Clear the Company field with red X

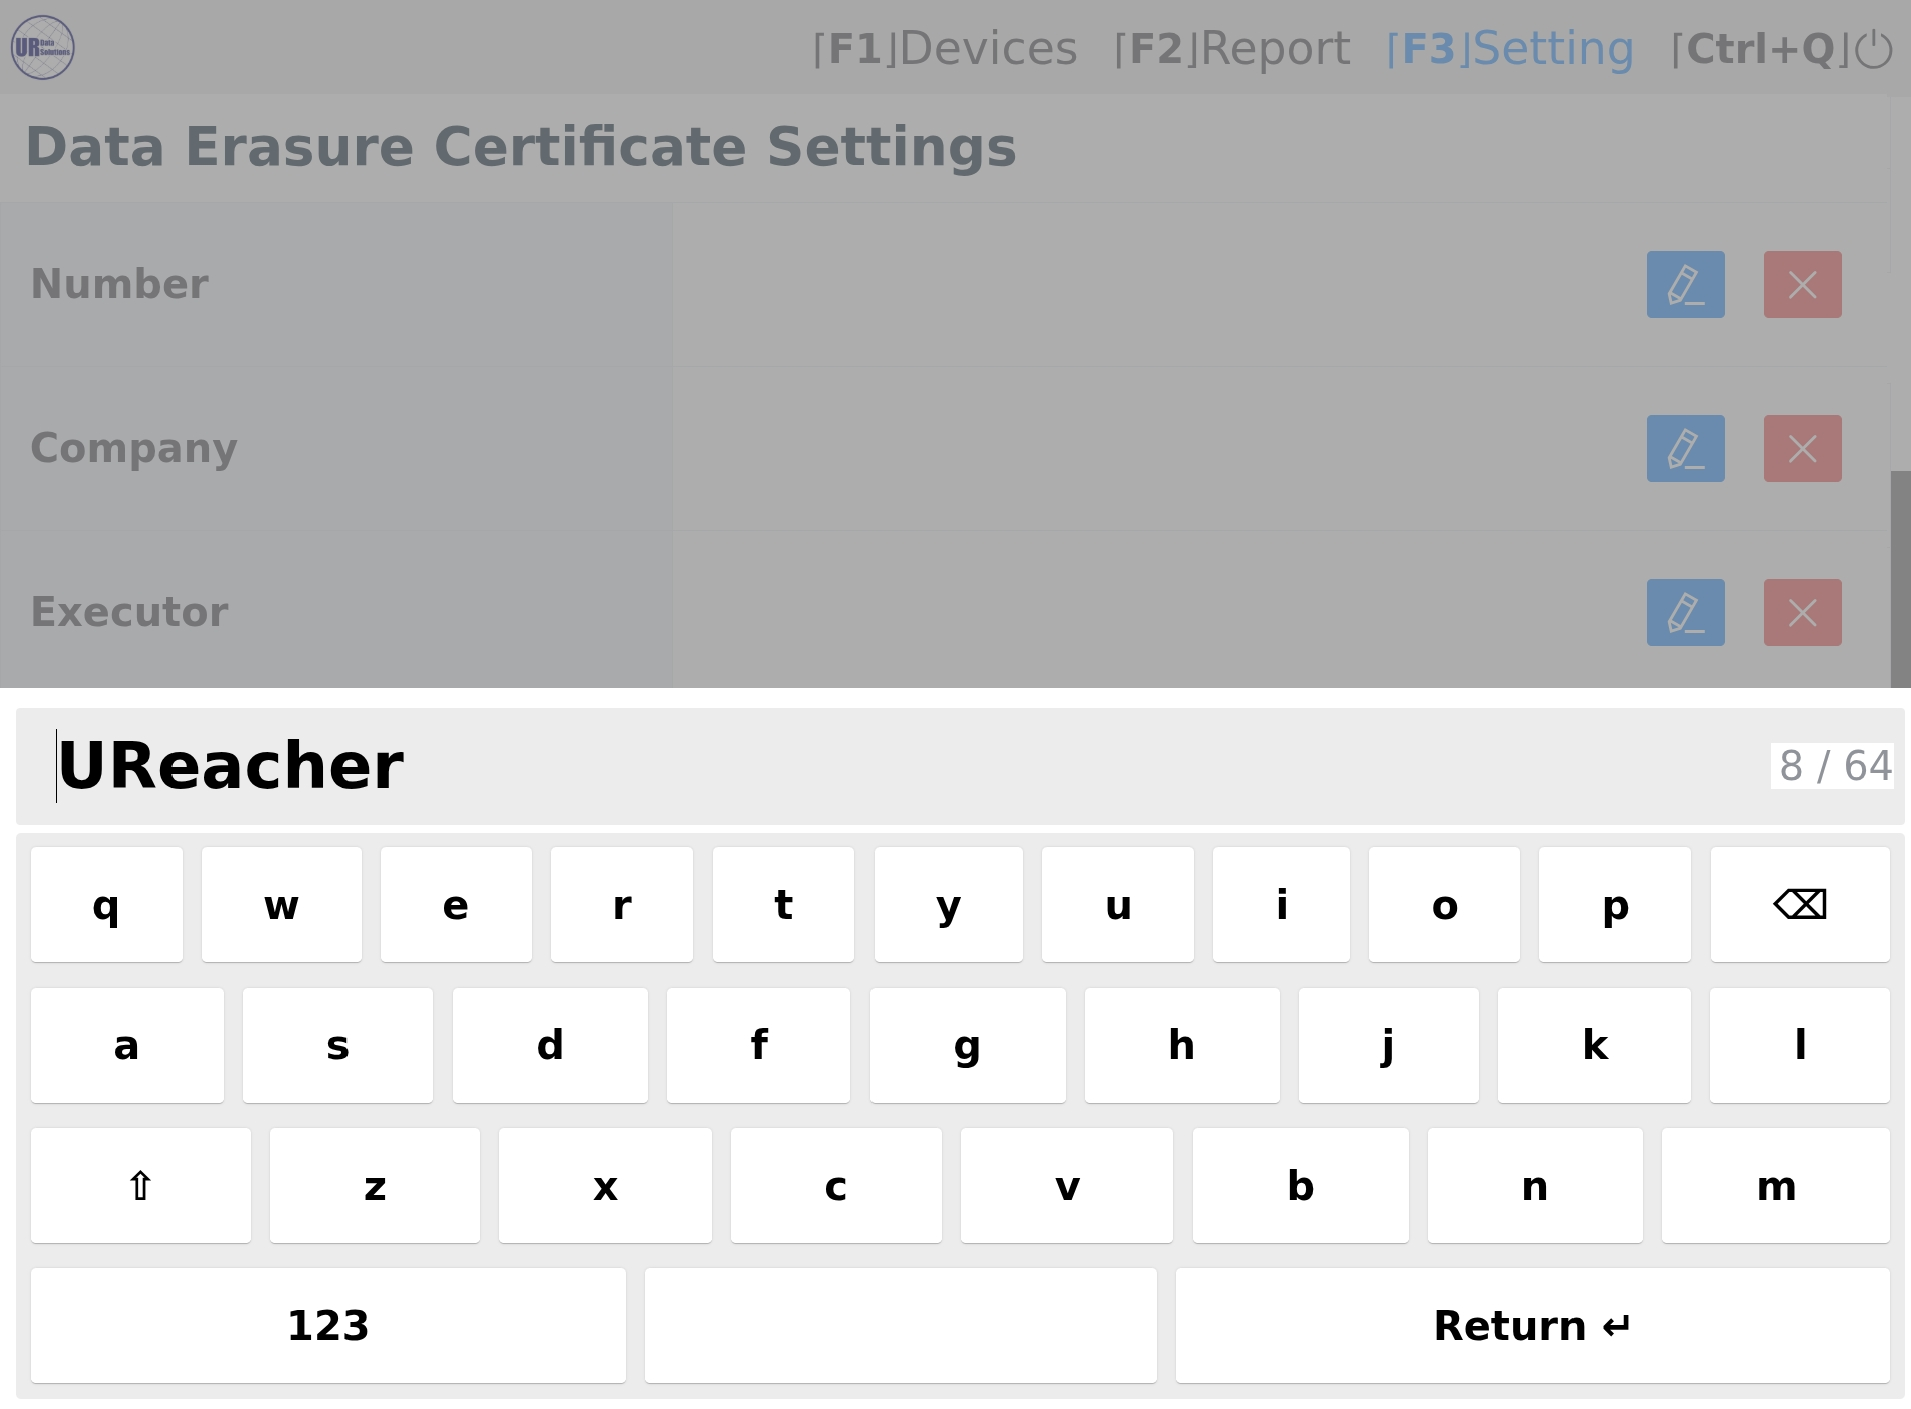1802,449
